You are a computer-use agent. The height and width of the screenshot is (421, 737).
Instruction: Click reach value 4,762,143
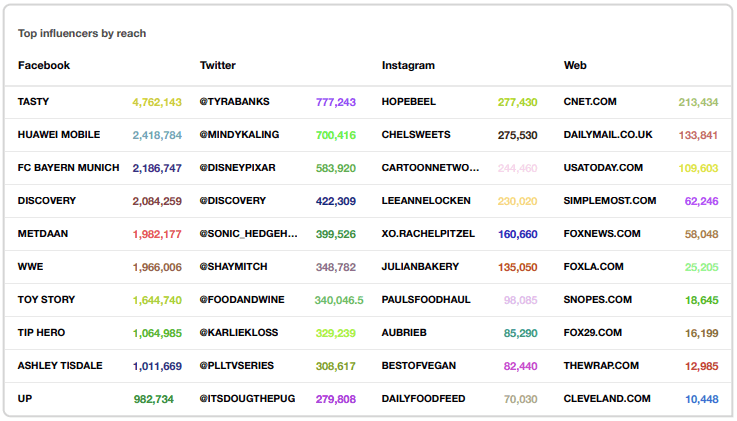157,102
